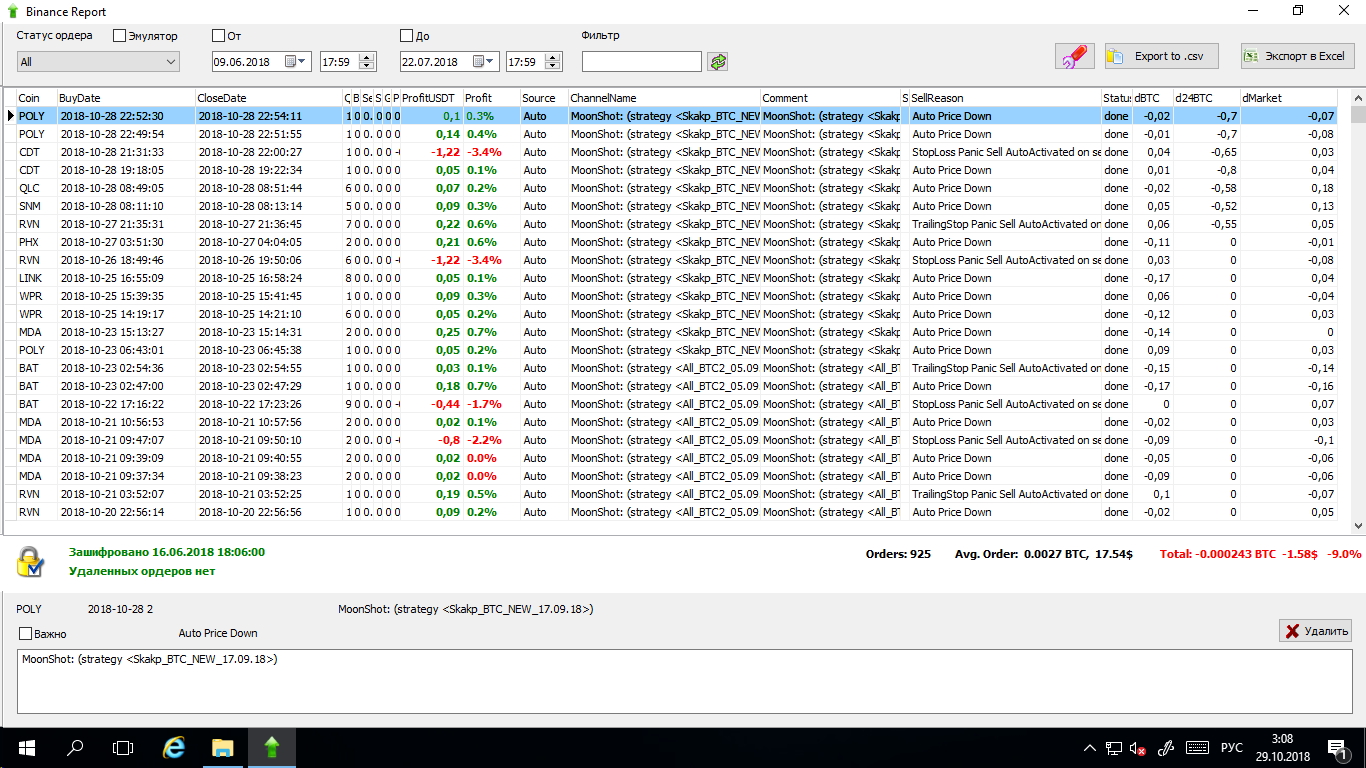
Task: Enable the Эмулятор checkbox
Action: pyautogui.click(x=120, y=36)
